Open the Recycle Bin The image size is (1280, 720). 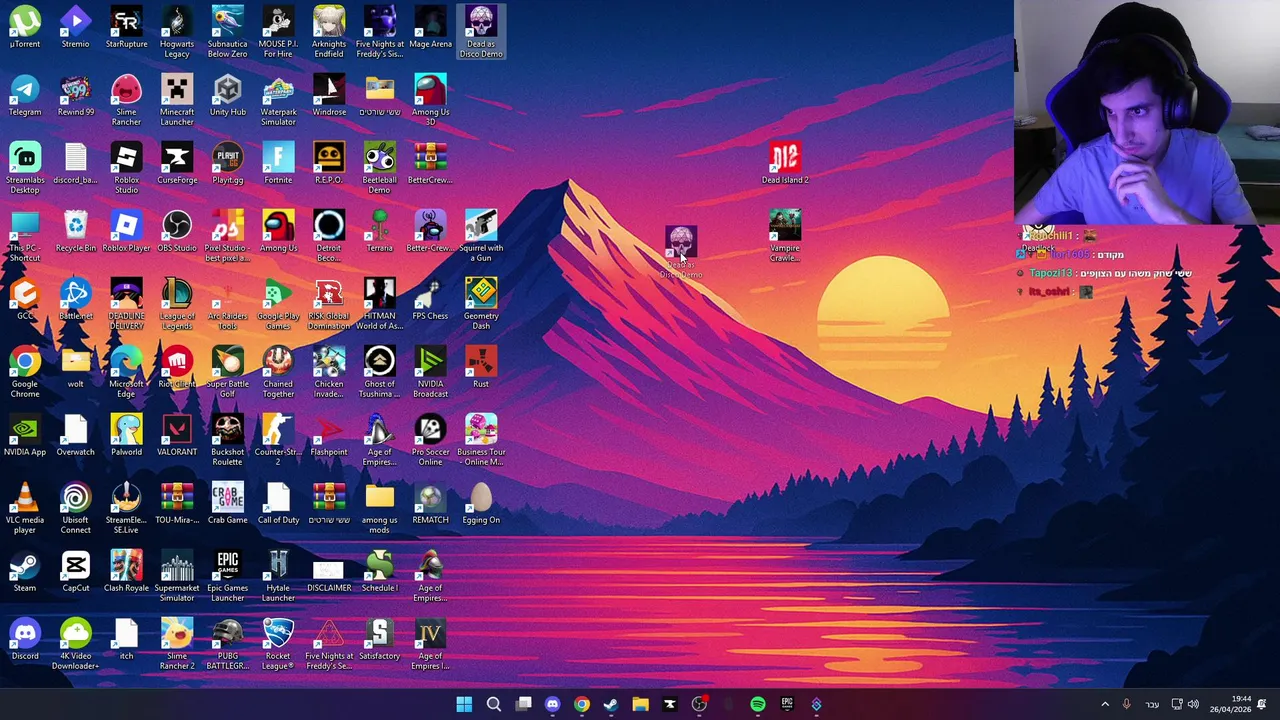click(x=76, y=232)
